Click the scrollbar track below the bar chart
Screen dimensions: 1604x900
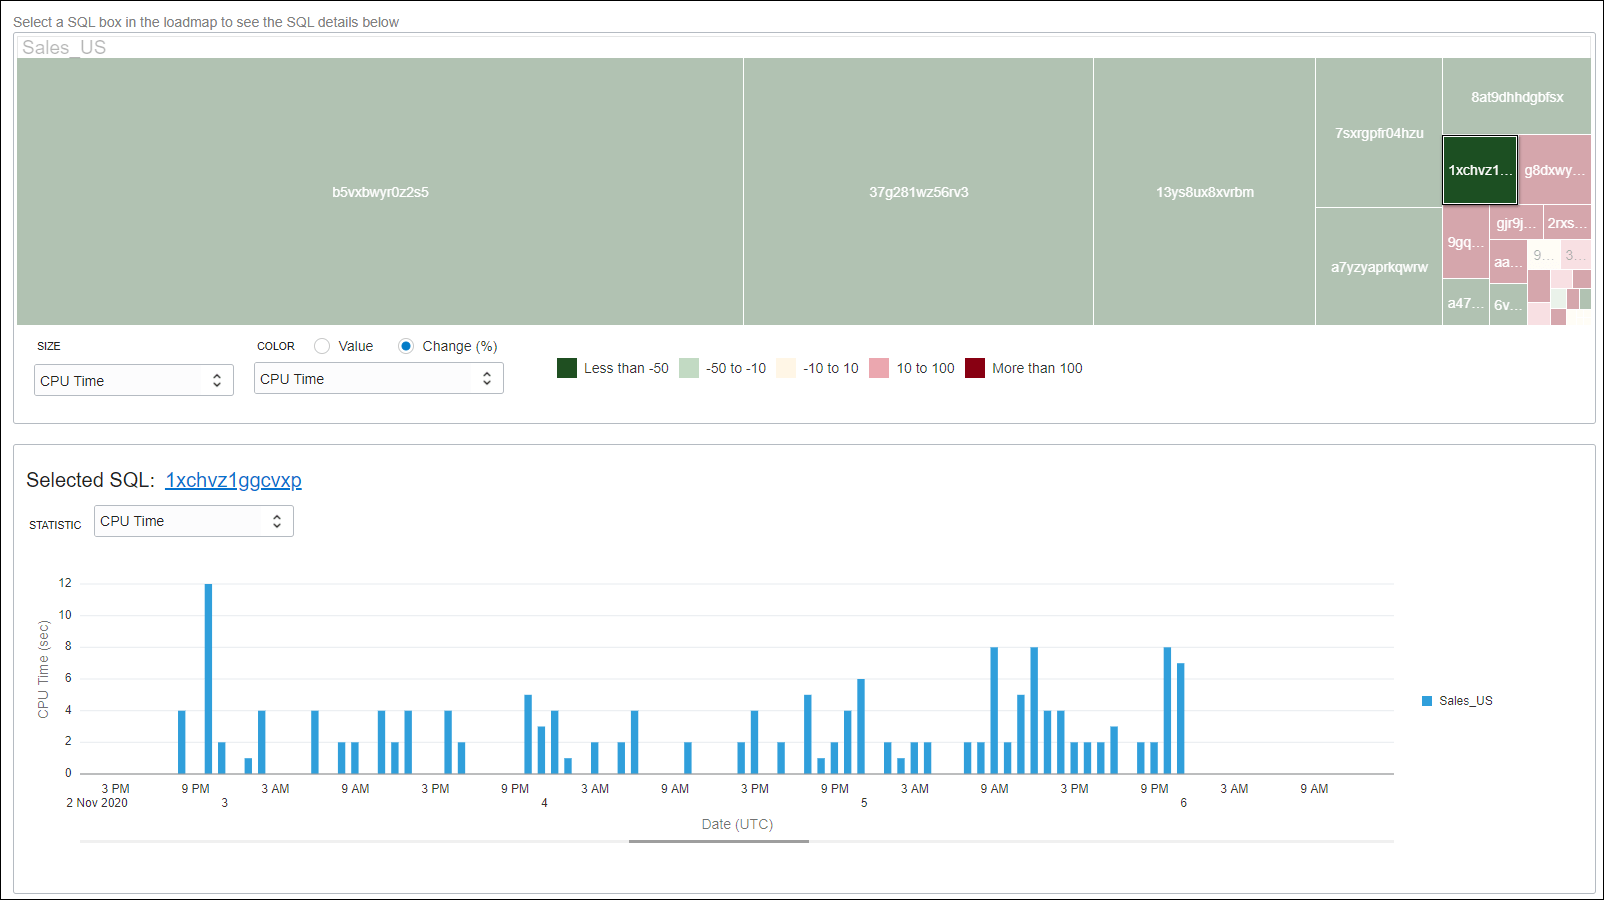718,841
